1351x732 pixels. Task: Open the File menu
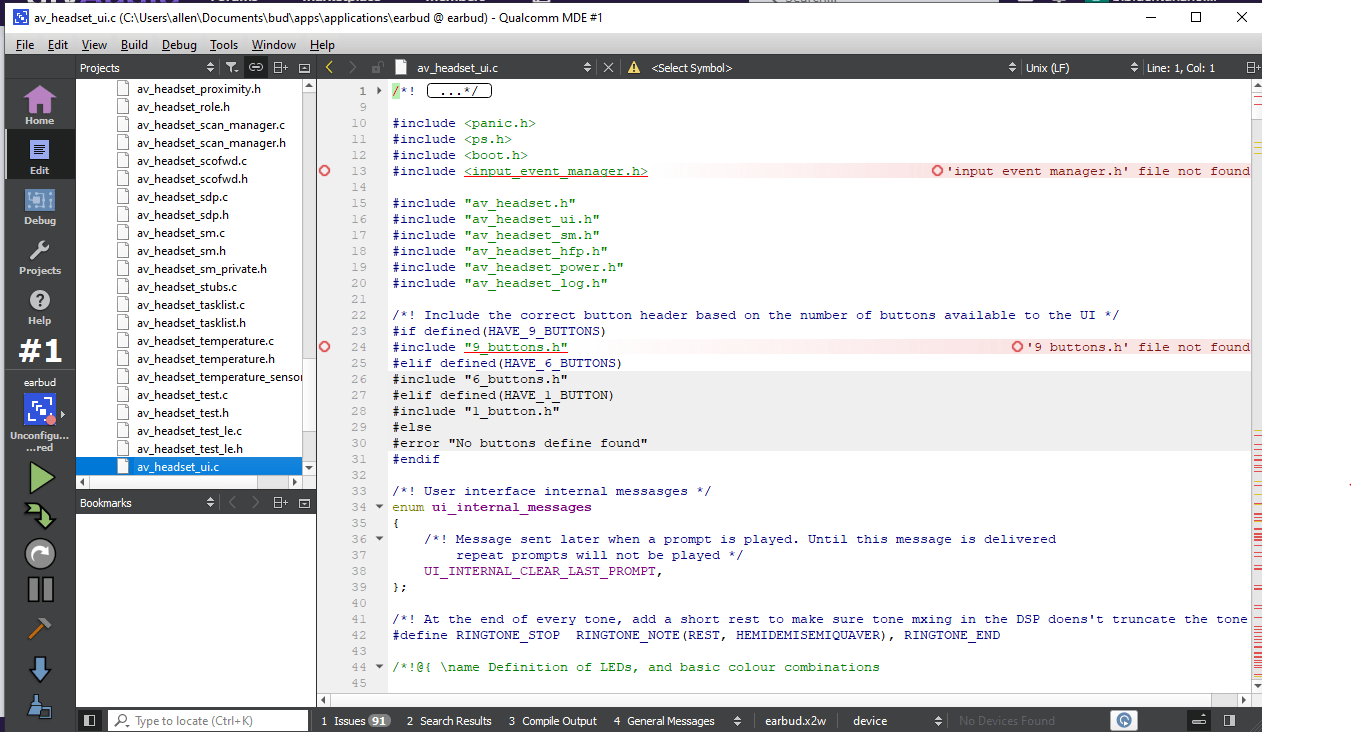coord(25,45)
